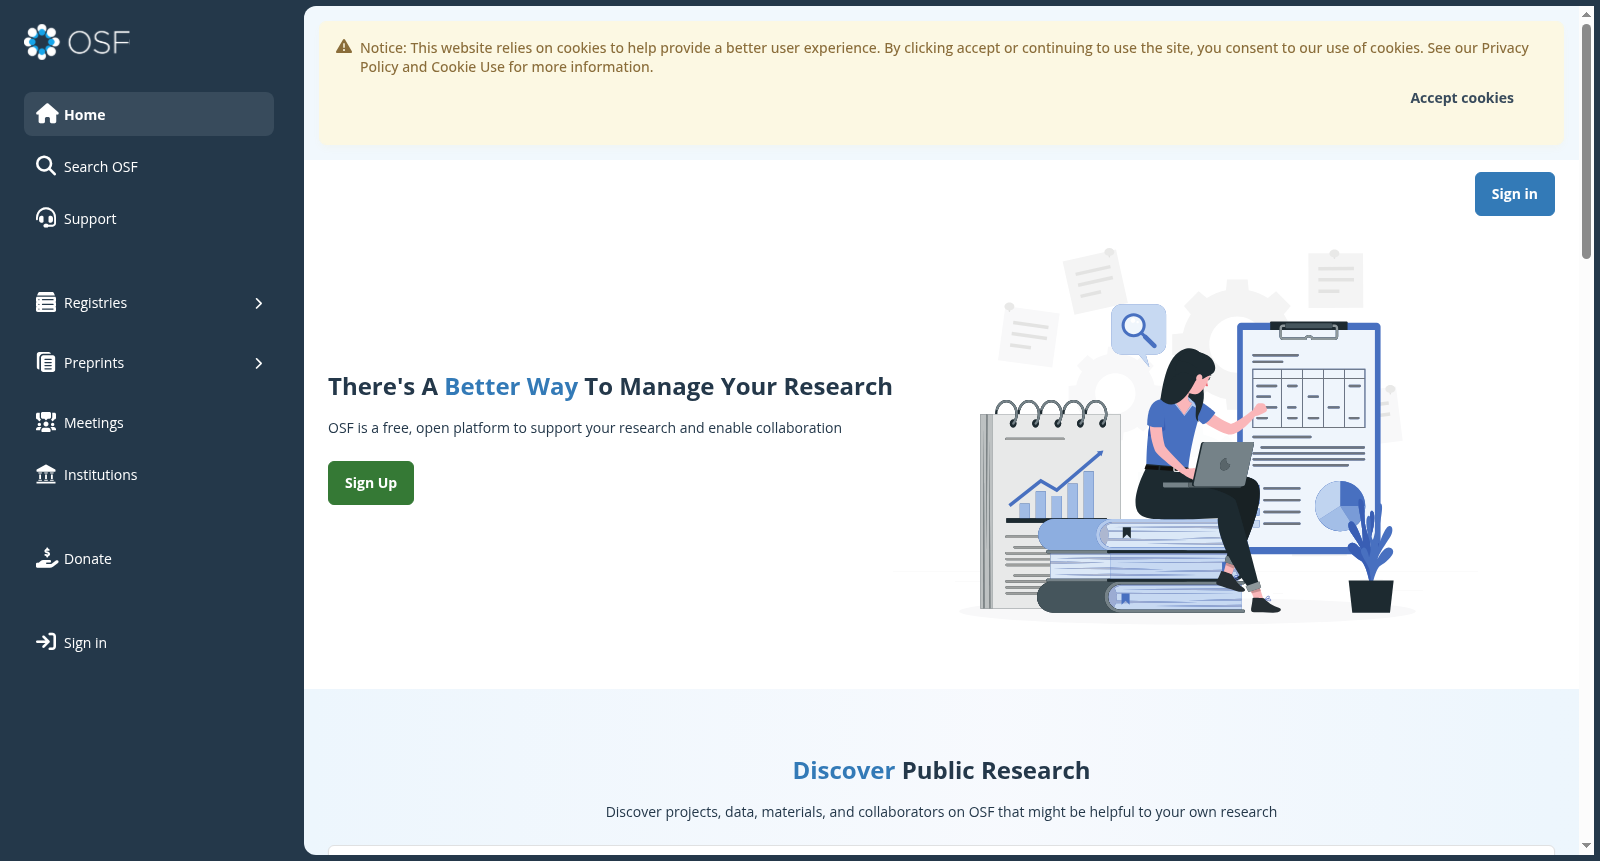Open the Home menu item
The height and width of the screenshot is (861, 1600).
point(149,114)
